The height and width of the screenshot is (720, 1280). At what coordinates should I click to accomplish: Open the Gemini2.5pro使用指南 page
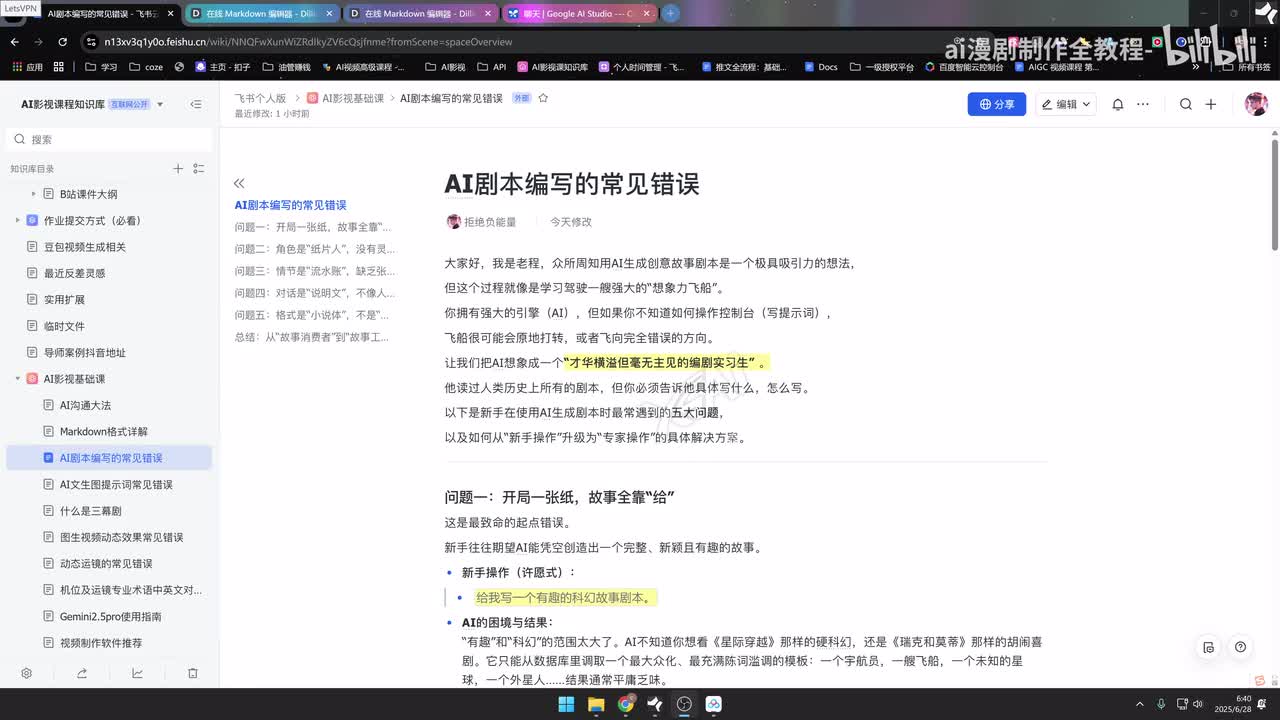click(x=110, y=617)
